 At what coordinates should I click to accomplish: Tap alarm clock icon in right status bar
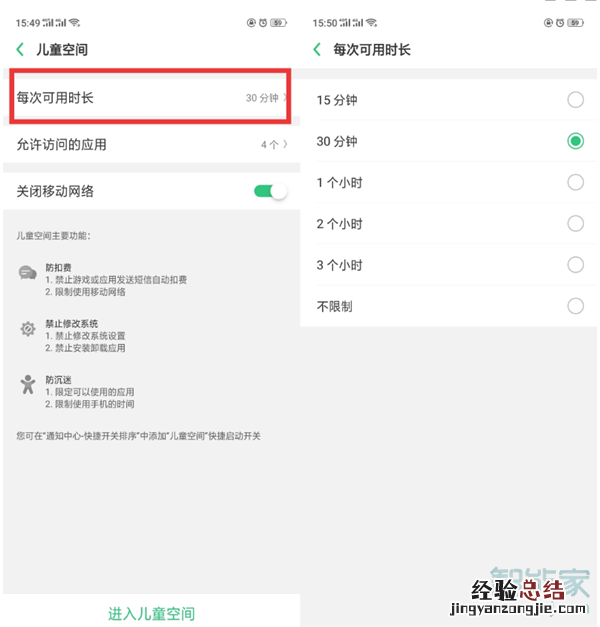point(560,23)
